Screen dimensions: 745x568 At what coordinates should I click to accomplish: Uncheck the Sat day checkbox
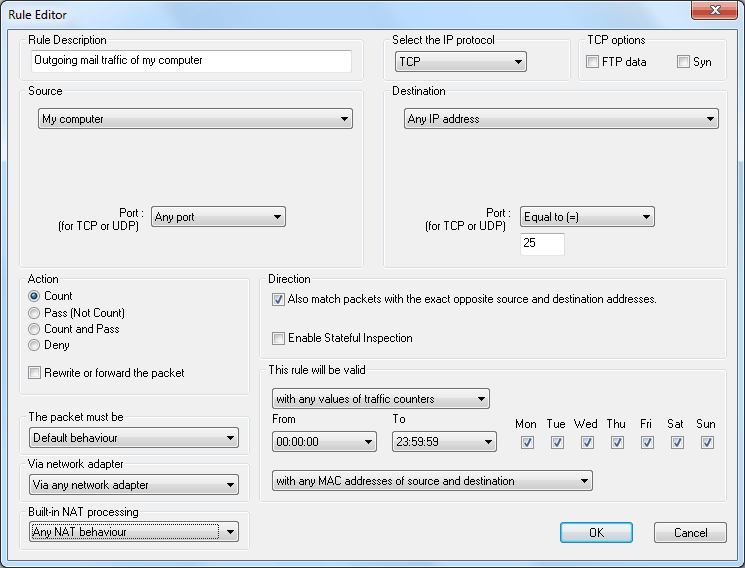point(677,443)
